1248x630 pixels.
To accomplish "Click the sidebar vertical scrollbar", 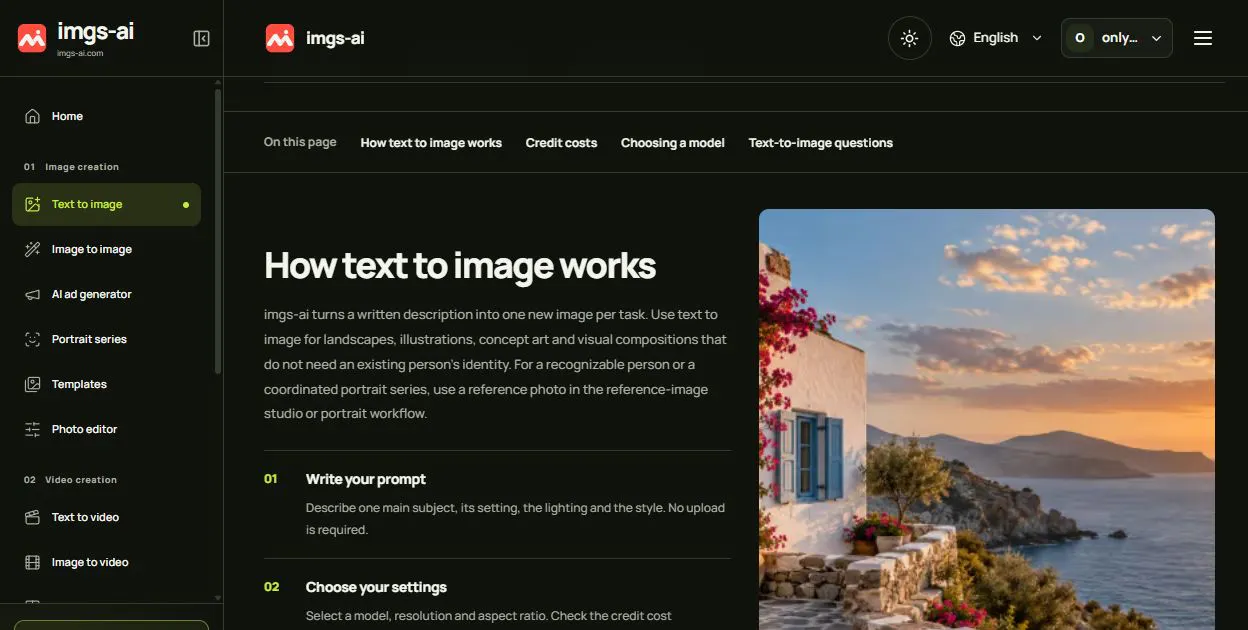I will pos(218,230).
